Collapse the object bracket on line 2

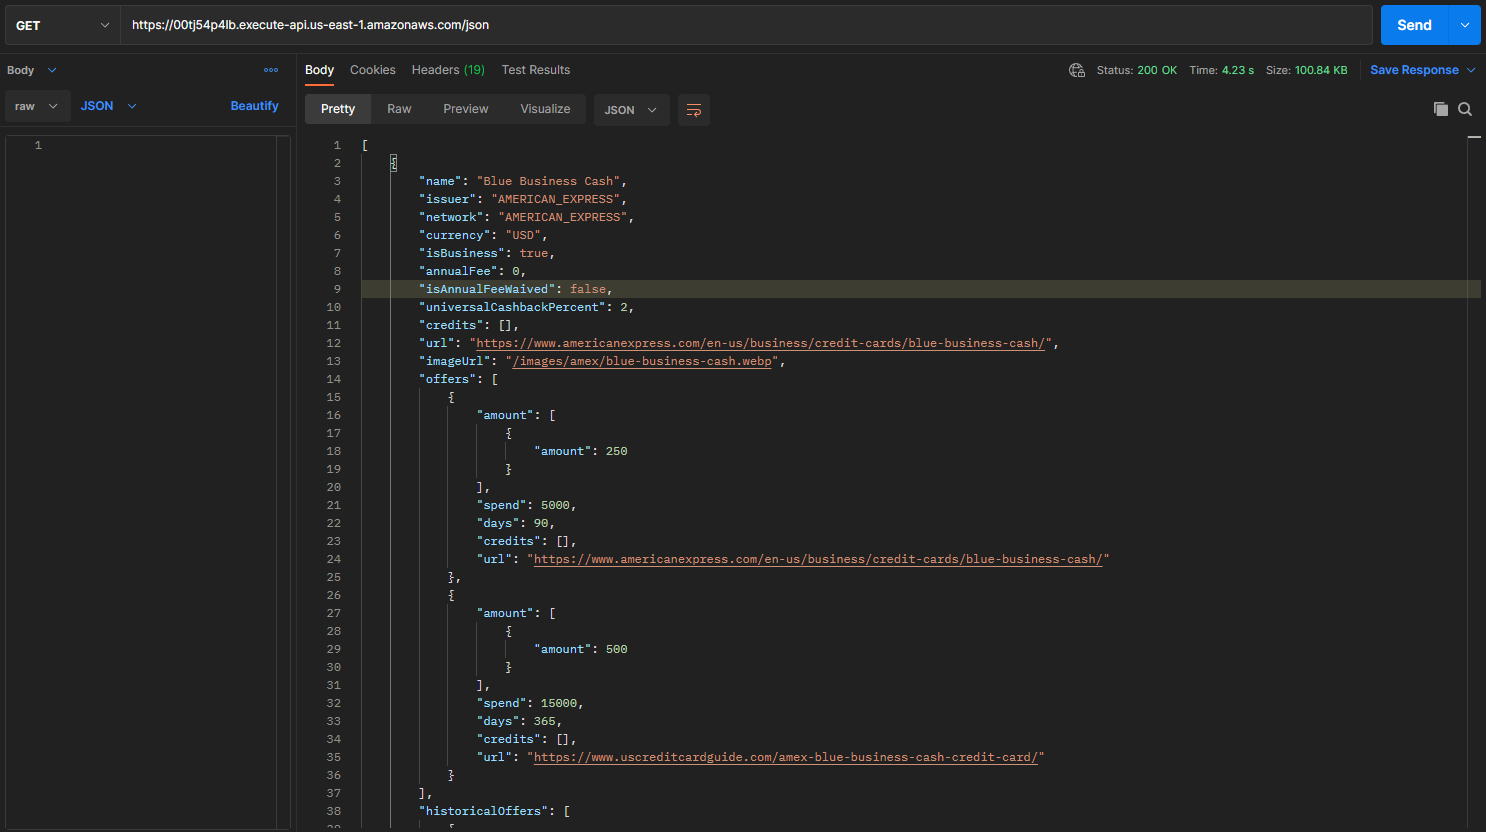pyautogui.click(x=394, y=163)
